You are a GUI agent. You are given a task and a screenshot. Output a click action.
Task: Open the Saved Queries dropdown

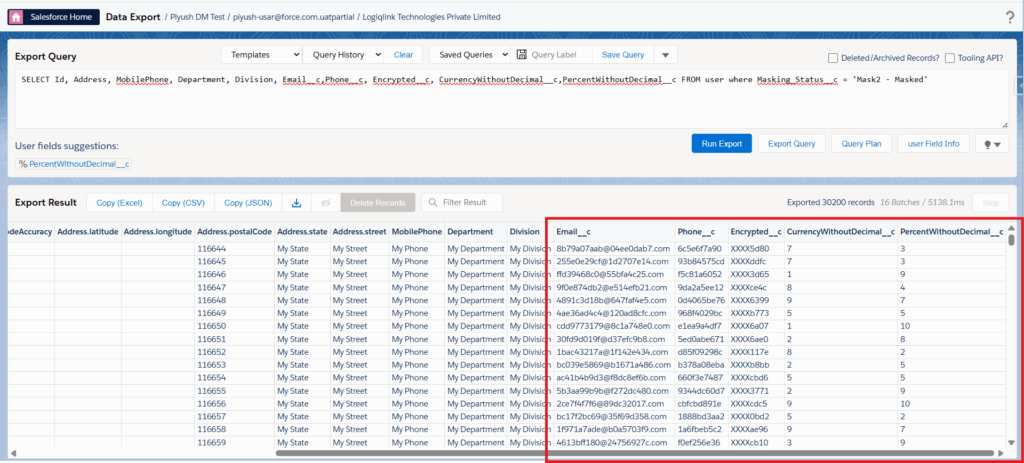(469, 55)
